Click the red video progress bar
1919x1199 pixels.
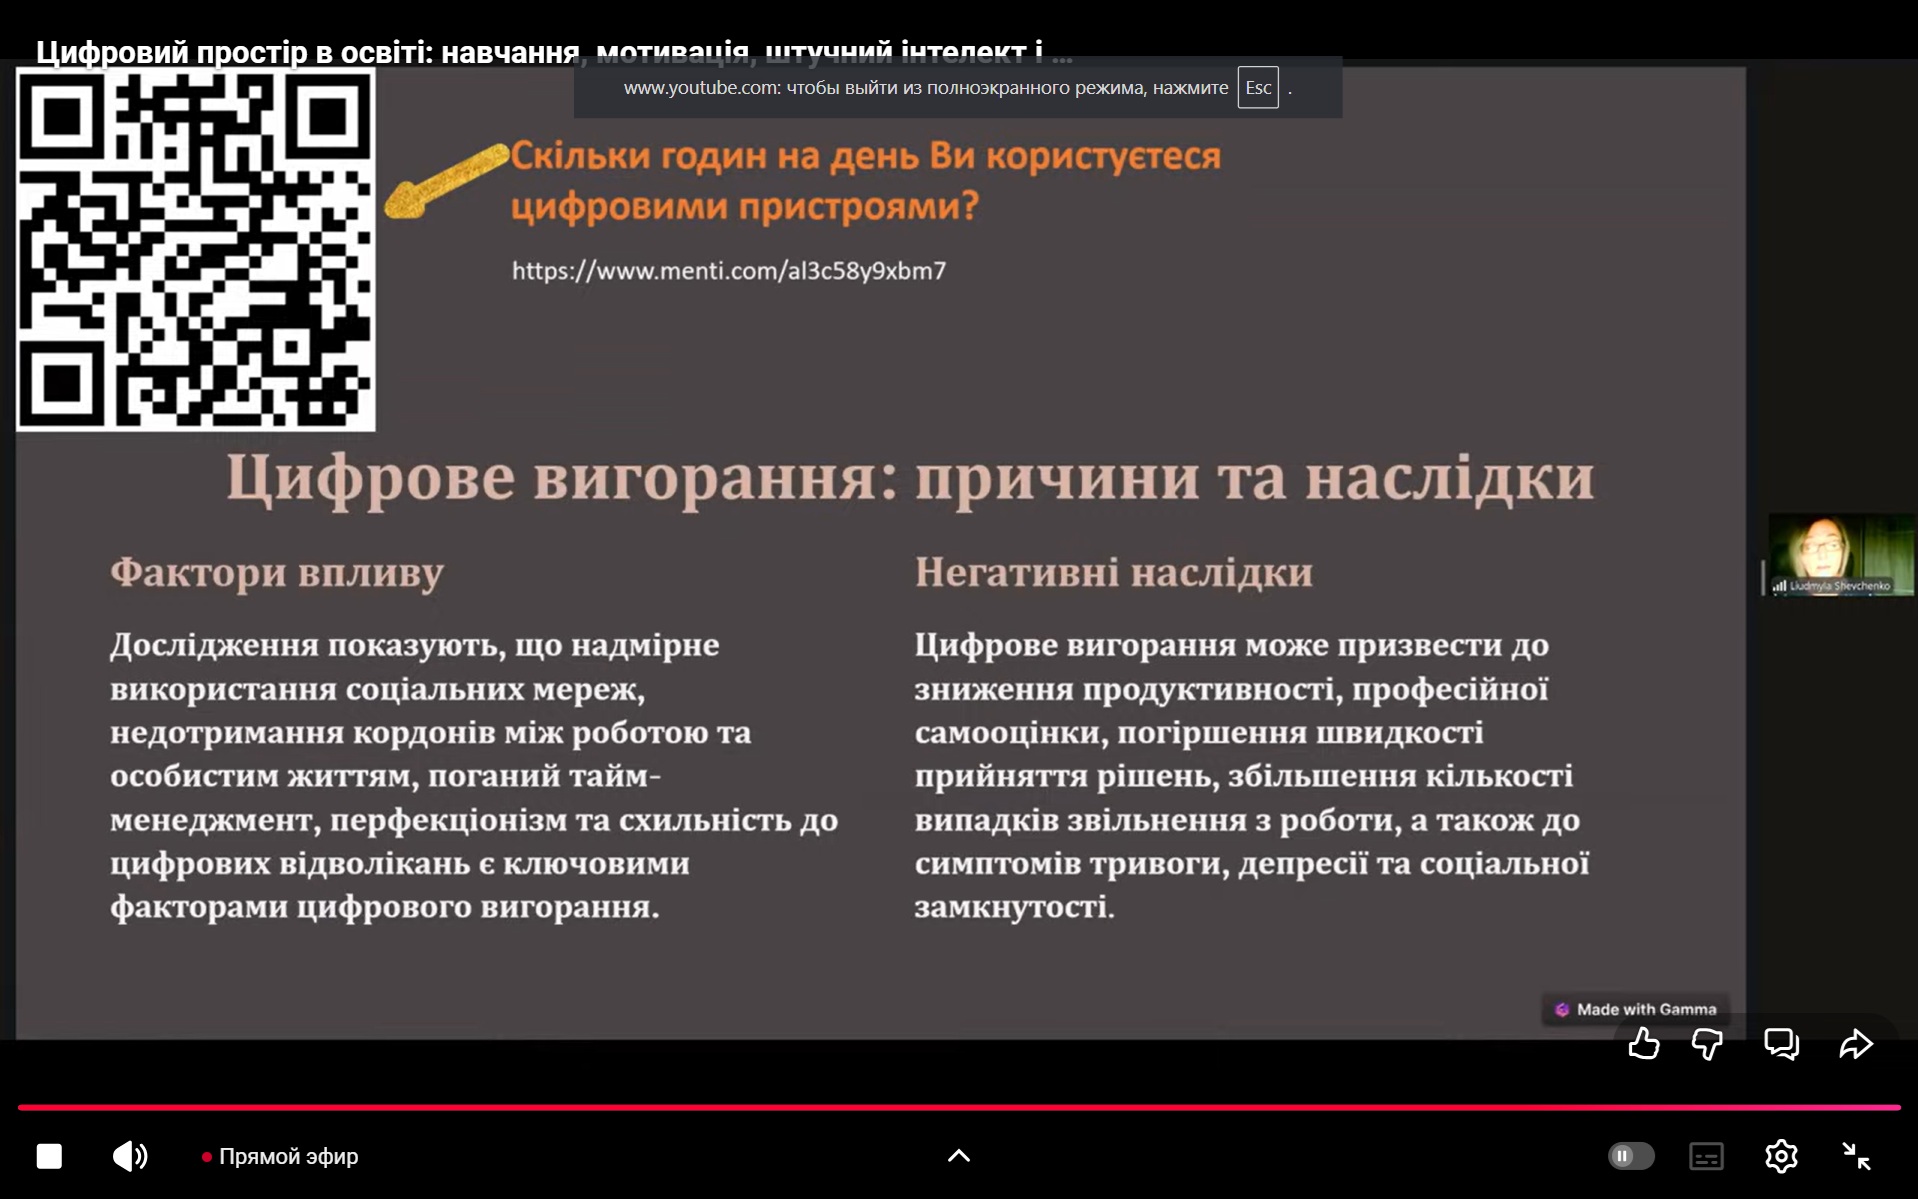click(958, 1107)
